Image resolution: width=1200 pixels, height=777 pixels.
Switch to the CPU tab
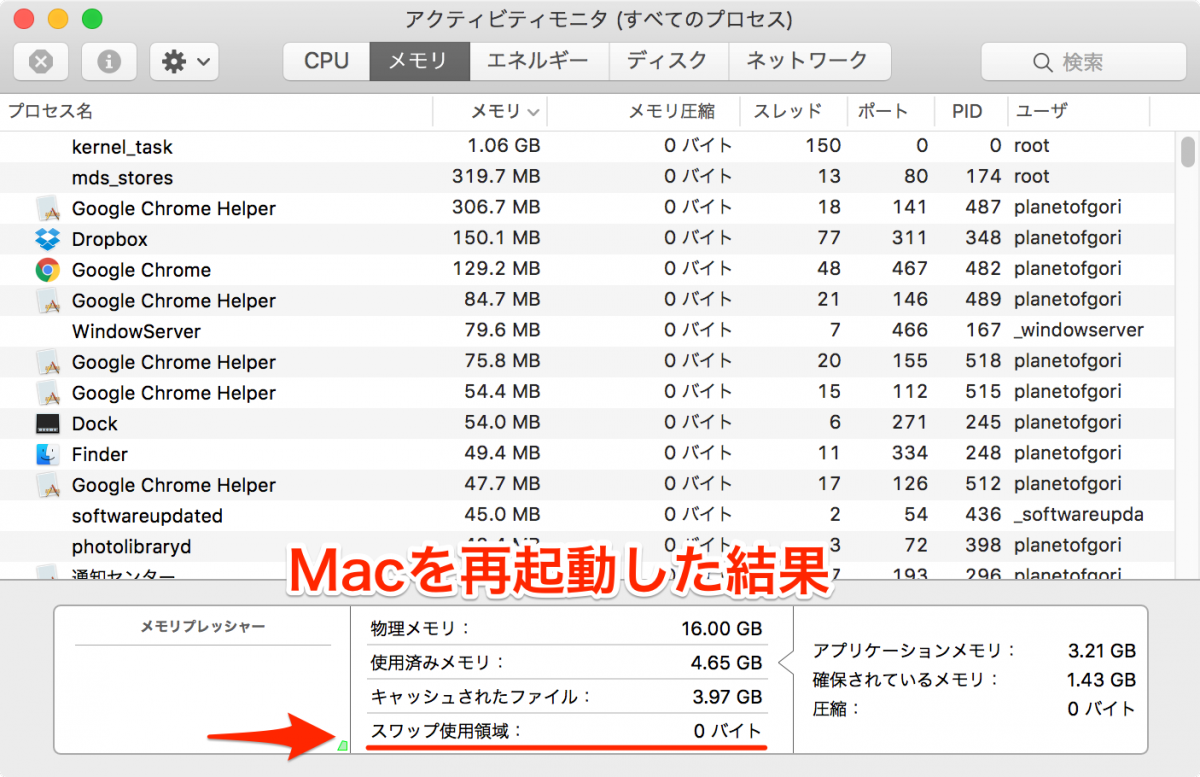coord(325,61)
